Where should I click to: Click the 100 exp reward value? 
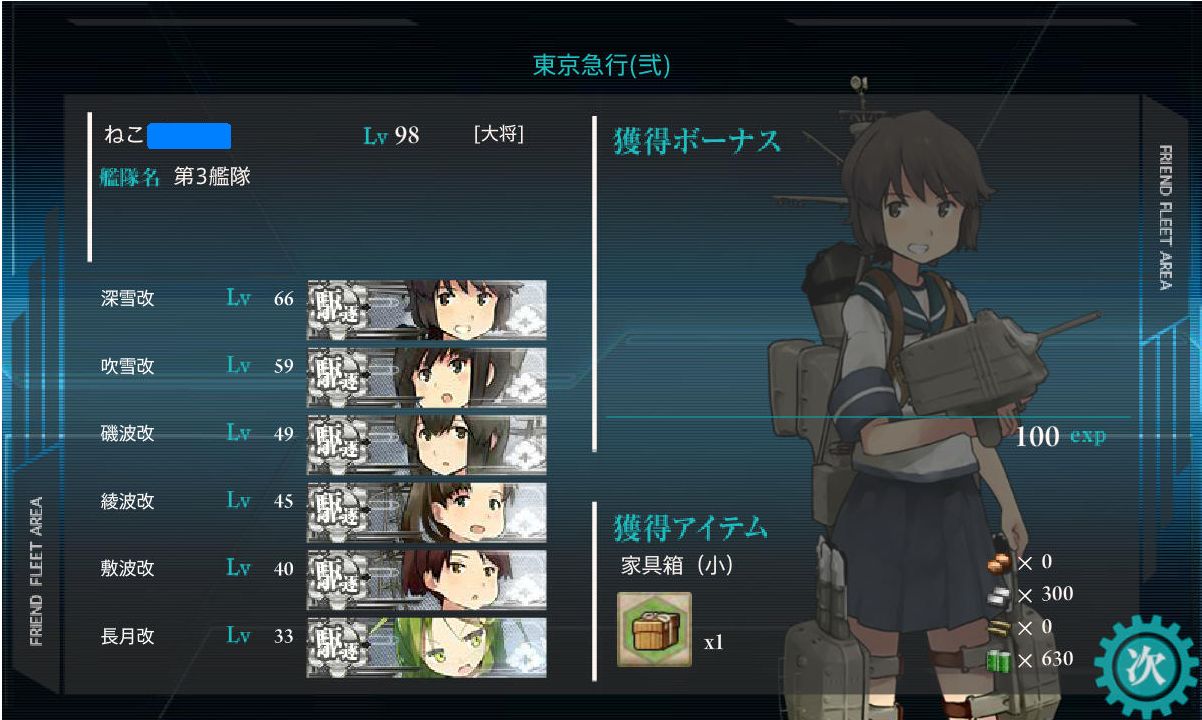[x=1061, y=436]
